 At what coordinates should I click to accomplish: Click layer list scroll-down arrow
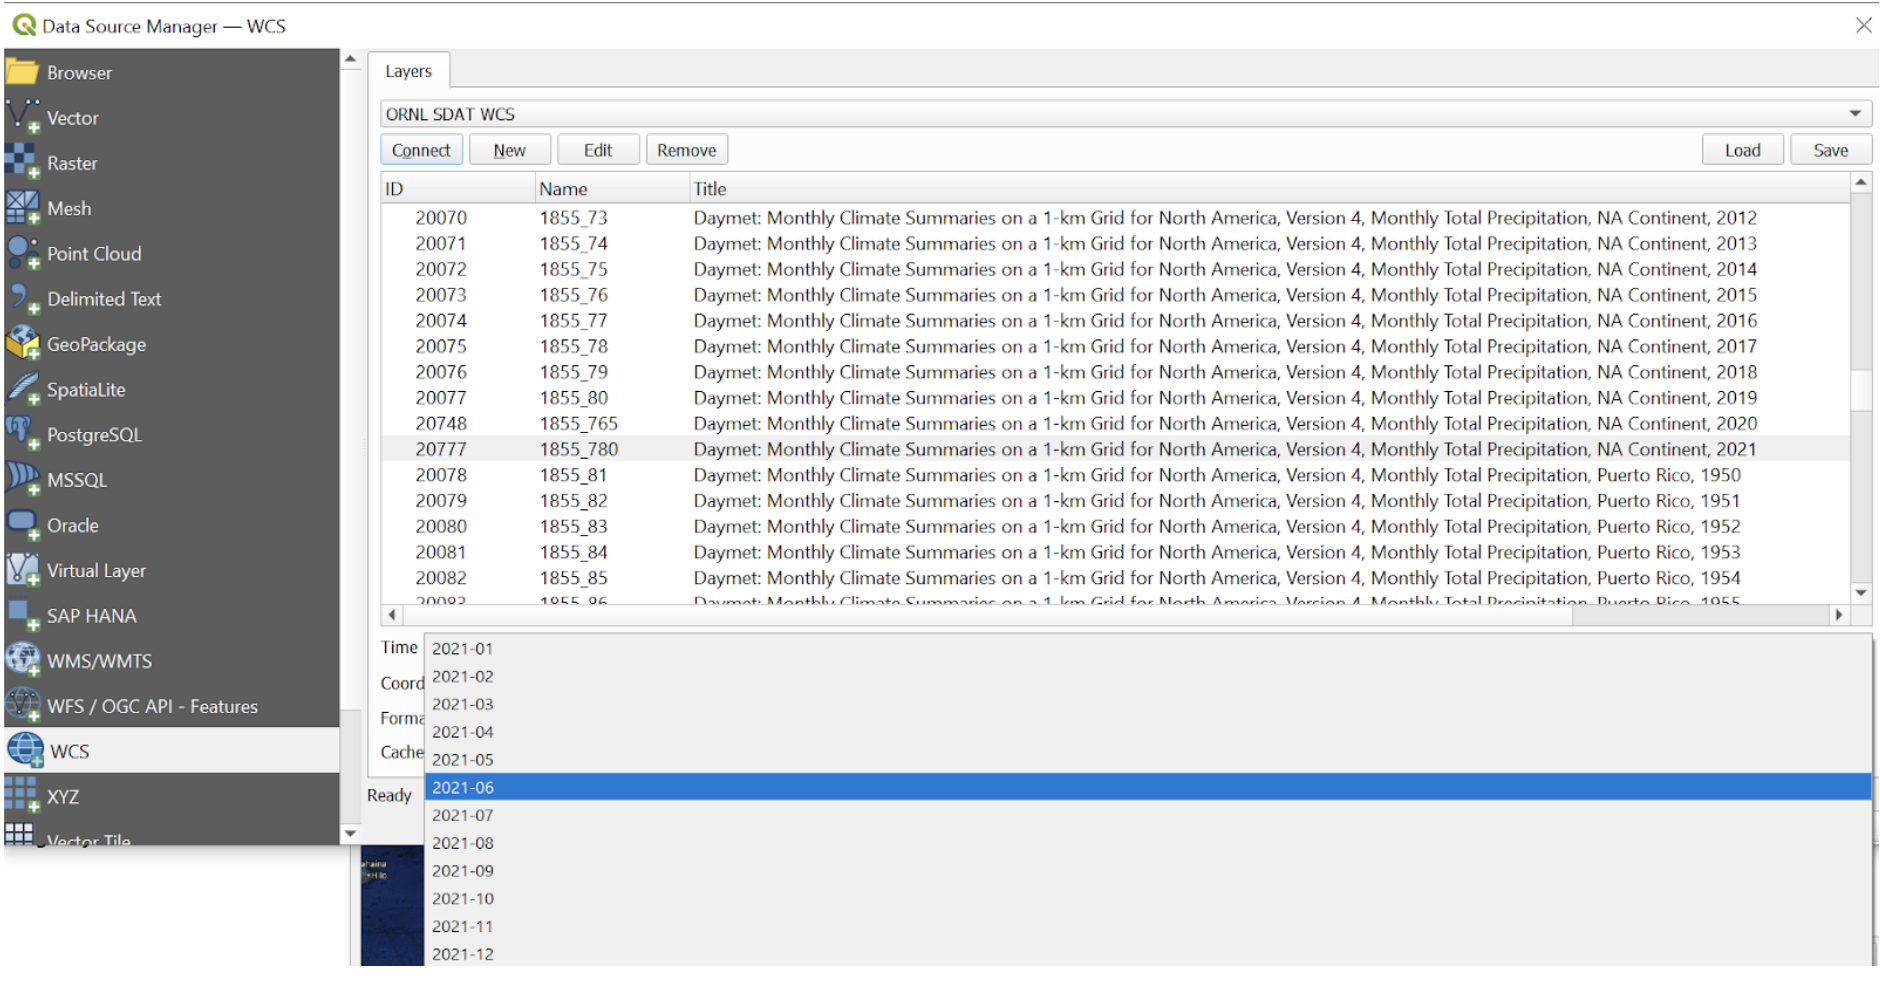pos(1860,593)
